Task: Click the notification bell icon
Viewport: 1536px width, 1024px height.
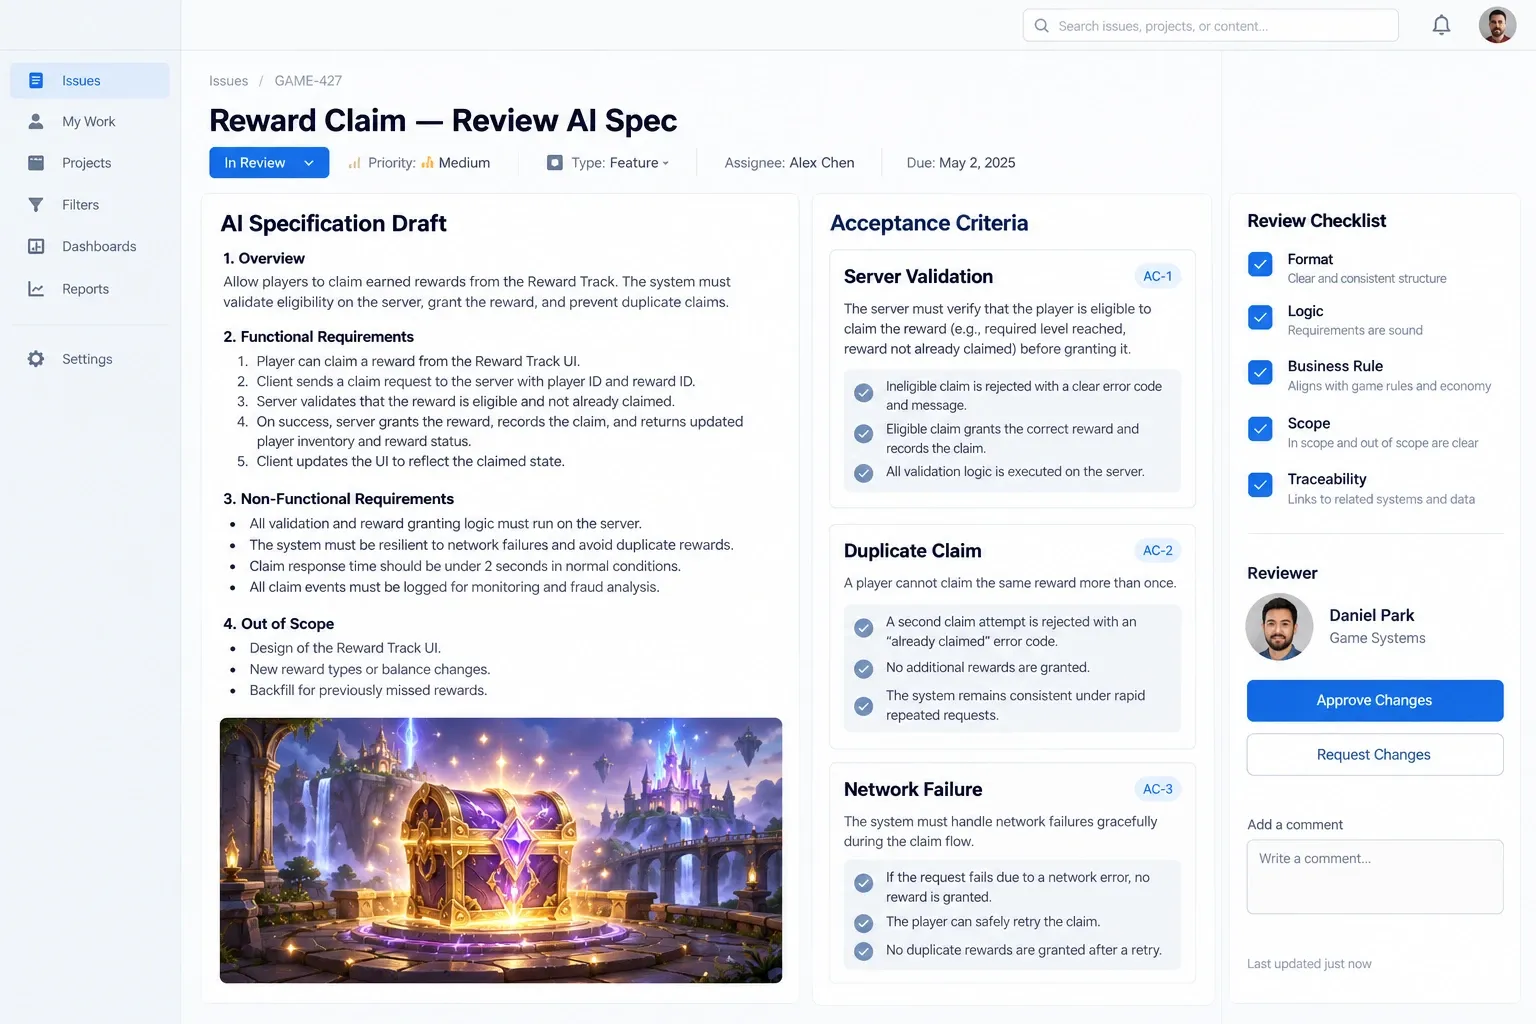Action: pyautogui.click(x=1441, y=25)
